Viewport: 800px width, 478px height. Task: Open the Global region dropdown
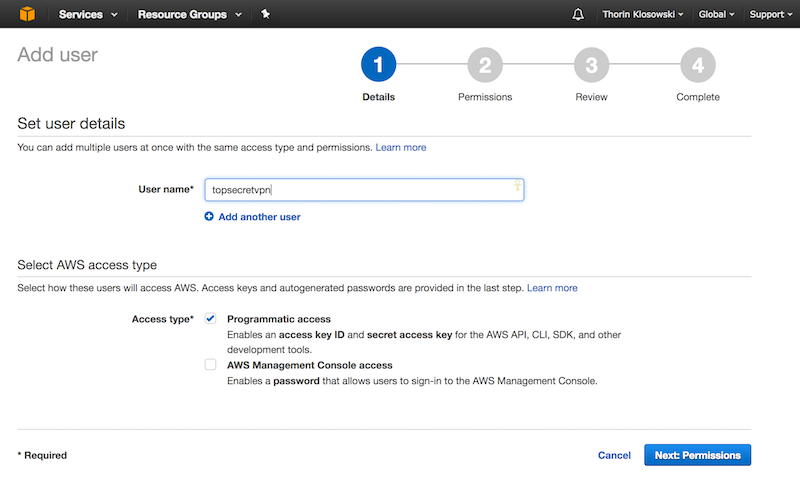[x=716, y=14]
